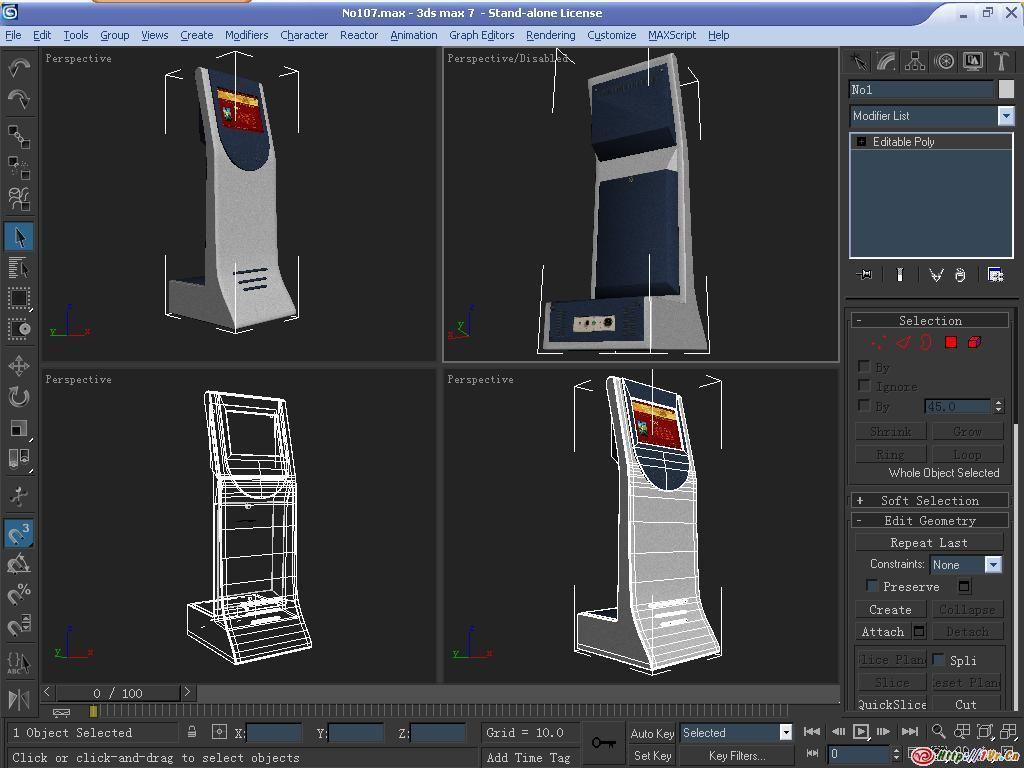This screenshot has width=1024, height=768.
Task: Click the object color swatch beside No1
Action: pyautogui.click(x=1006, y=90)
